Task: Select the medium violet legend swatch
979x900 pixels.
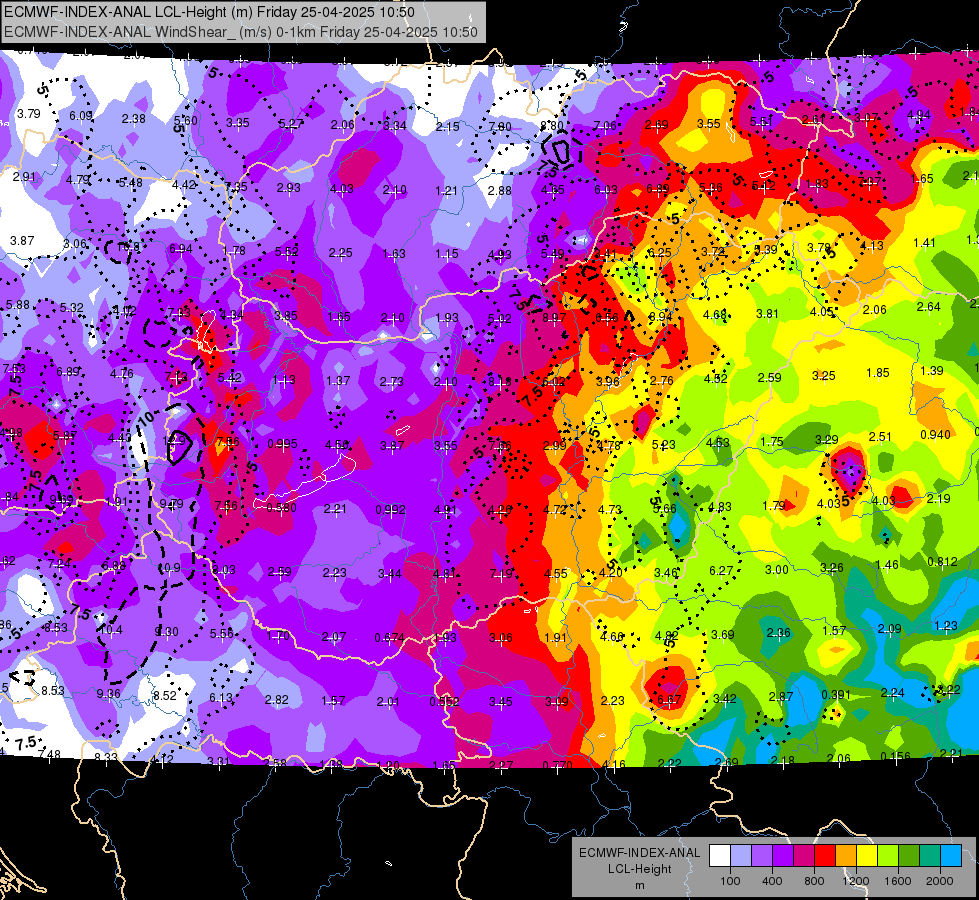Action: tap(762, 856)
